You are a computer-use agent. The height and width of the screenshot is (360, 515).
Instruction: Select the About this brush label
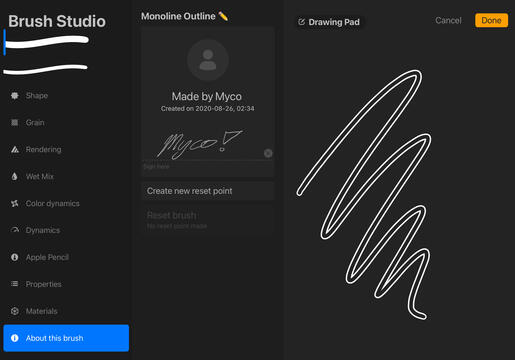pyautogui.click(x=54, y=338)
